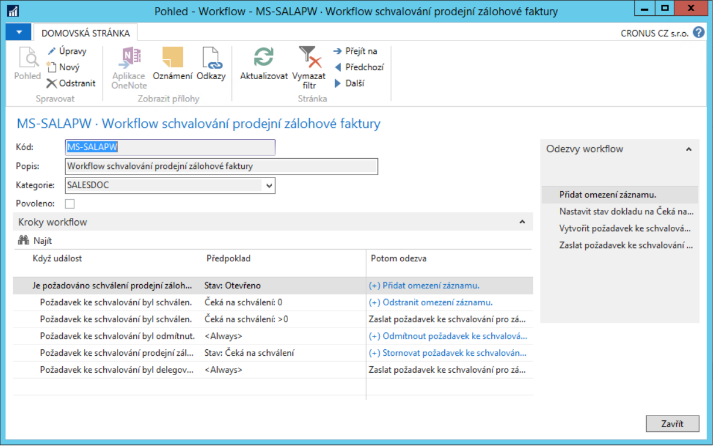Image resolution: width=713 pixels, height=446 pixels.
Task: Click the Najít binoculars icon
Action: 23,240
